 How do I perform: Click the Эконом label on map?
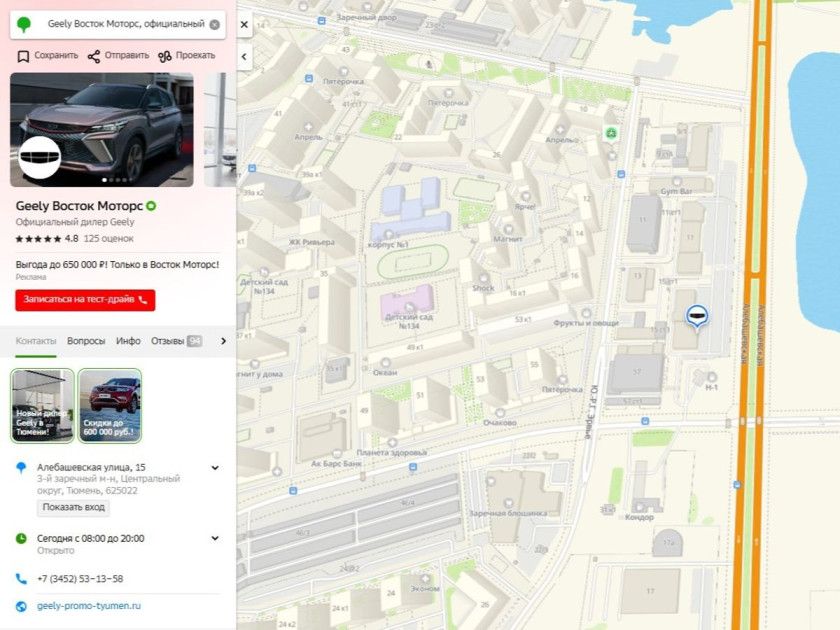pyautogui.click(x=425, y=589)
